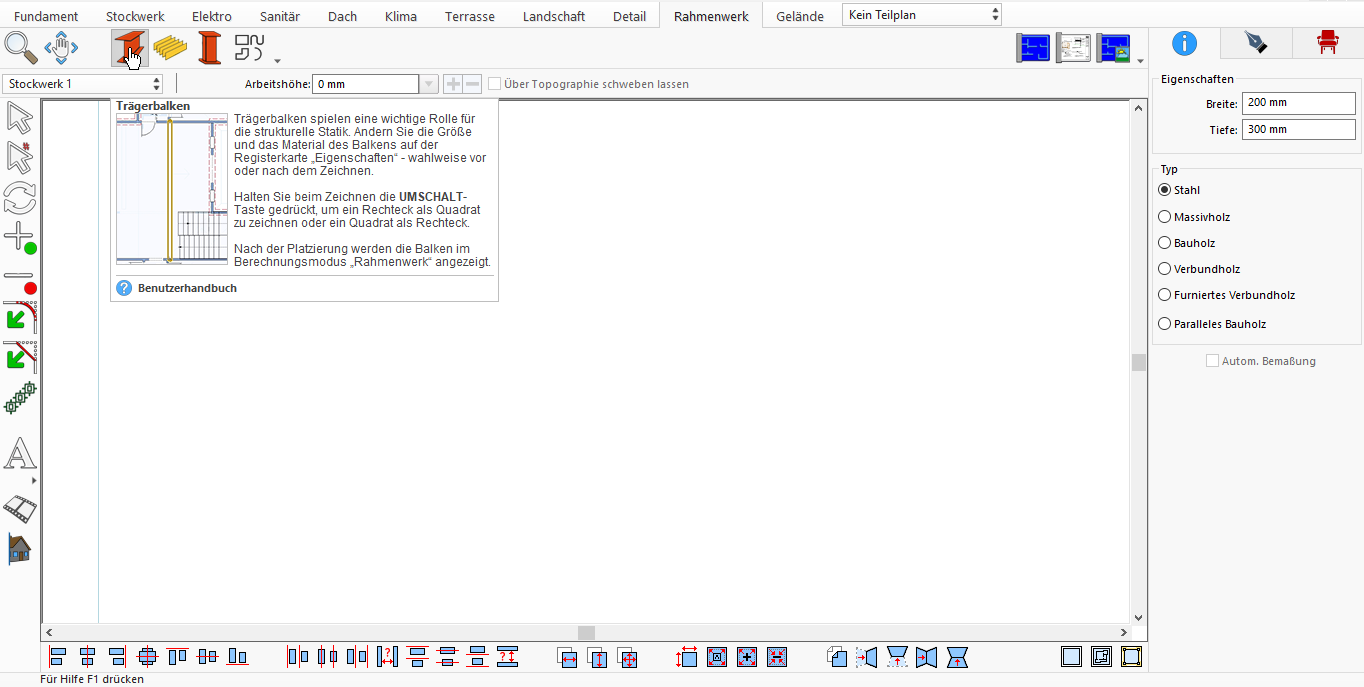Image resolution: width=1364 pixels, height=687 pixels.
Task: Open the Benutzerhandbuch link
Action: (x=187, y=288)
